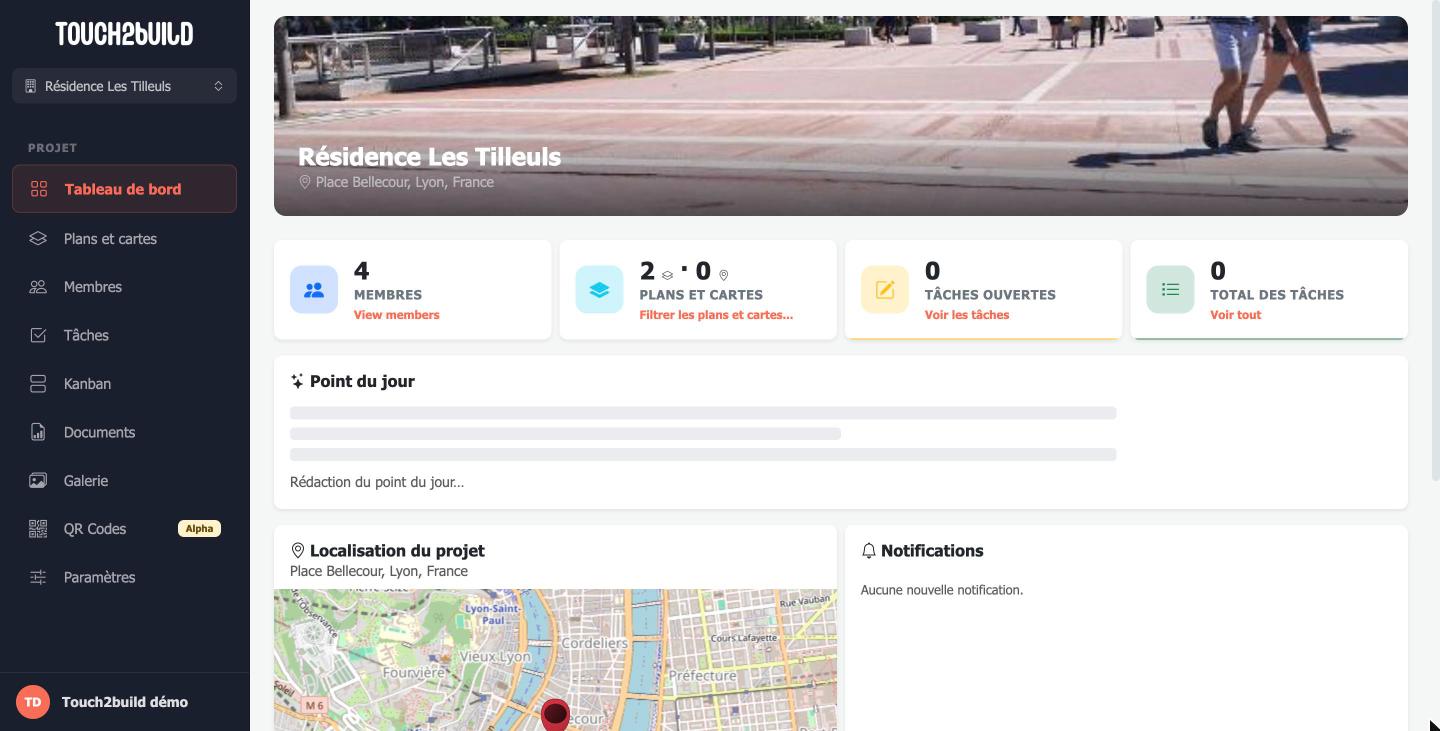Screen dimensions: 1440x731
Task: Click the building icon in project selector
Action: point(31,86)
